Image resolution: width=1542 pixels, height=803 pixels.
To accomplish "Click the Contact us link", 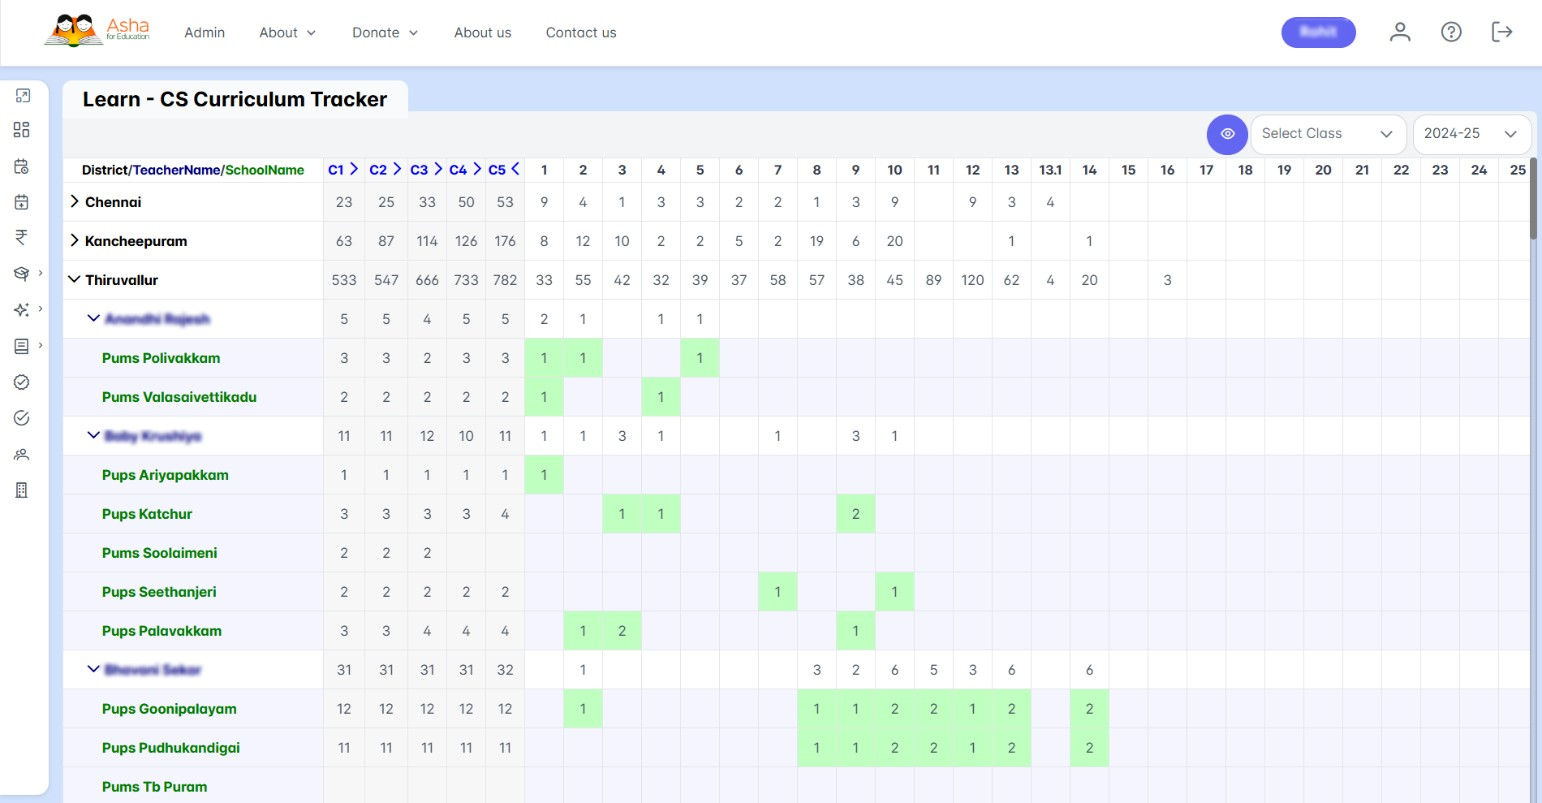I will click(x=581, y=33).
